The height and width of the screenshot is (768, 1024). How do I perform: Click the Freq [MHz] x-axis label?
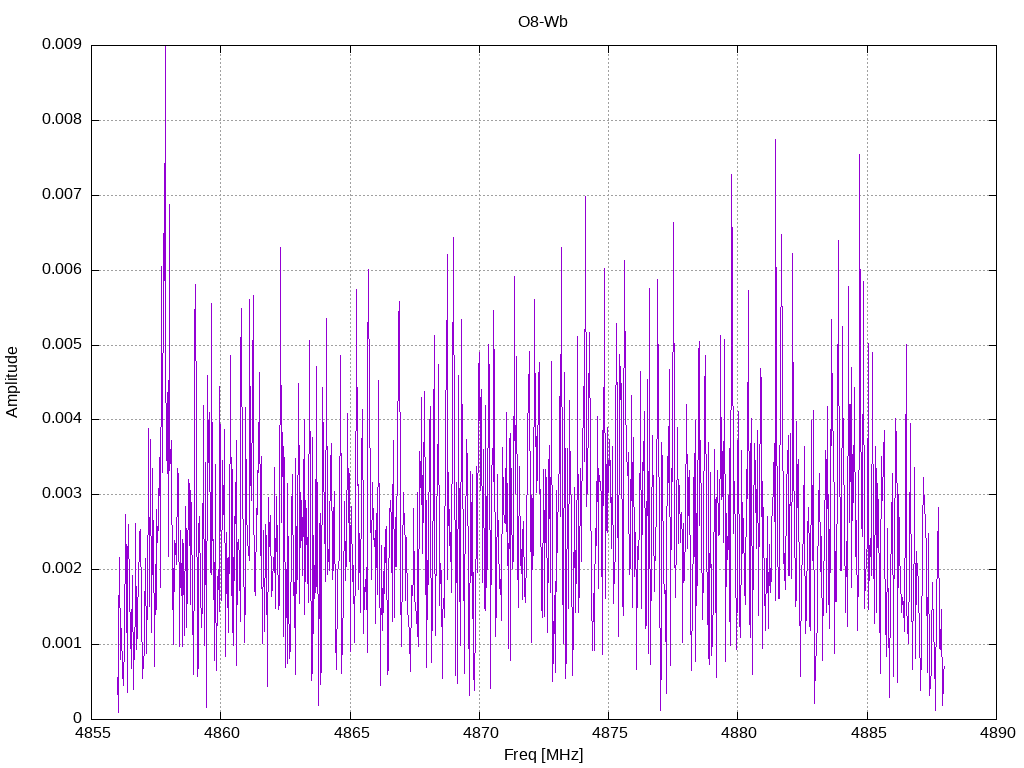(543, 755)
